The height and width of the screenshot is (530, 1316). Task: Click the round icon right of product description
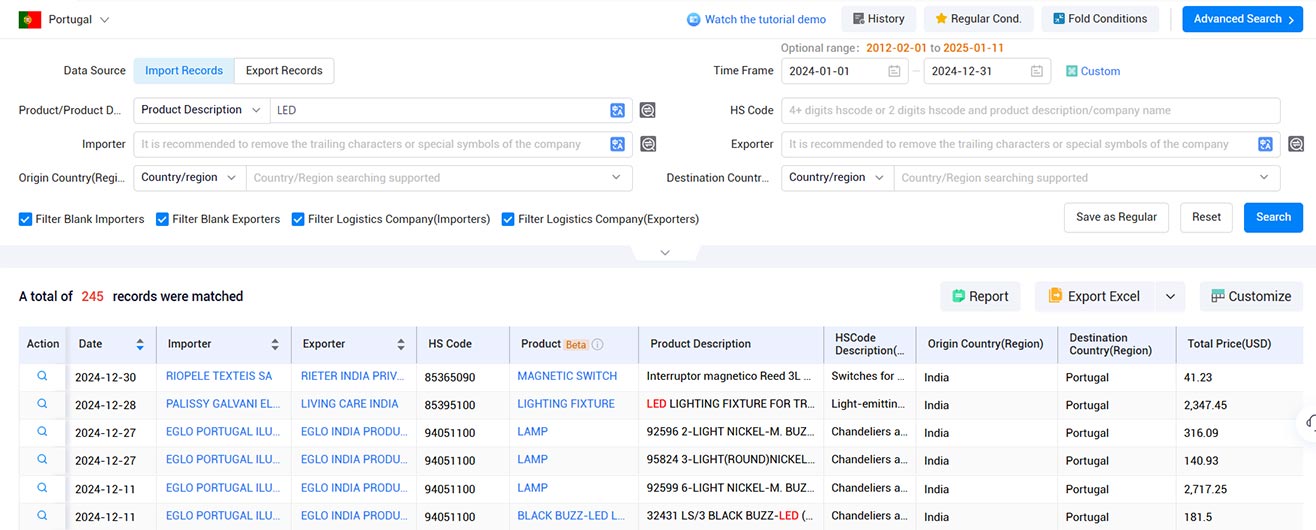pyautogui.click(x=648, y=110)
